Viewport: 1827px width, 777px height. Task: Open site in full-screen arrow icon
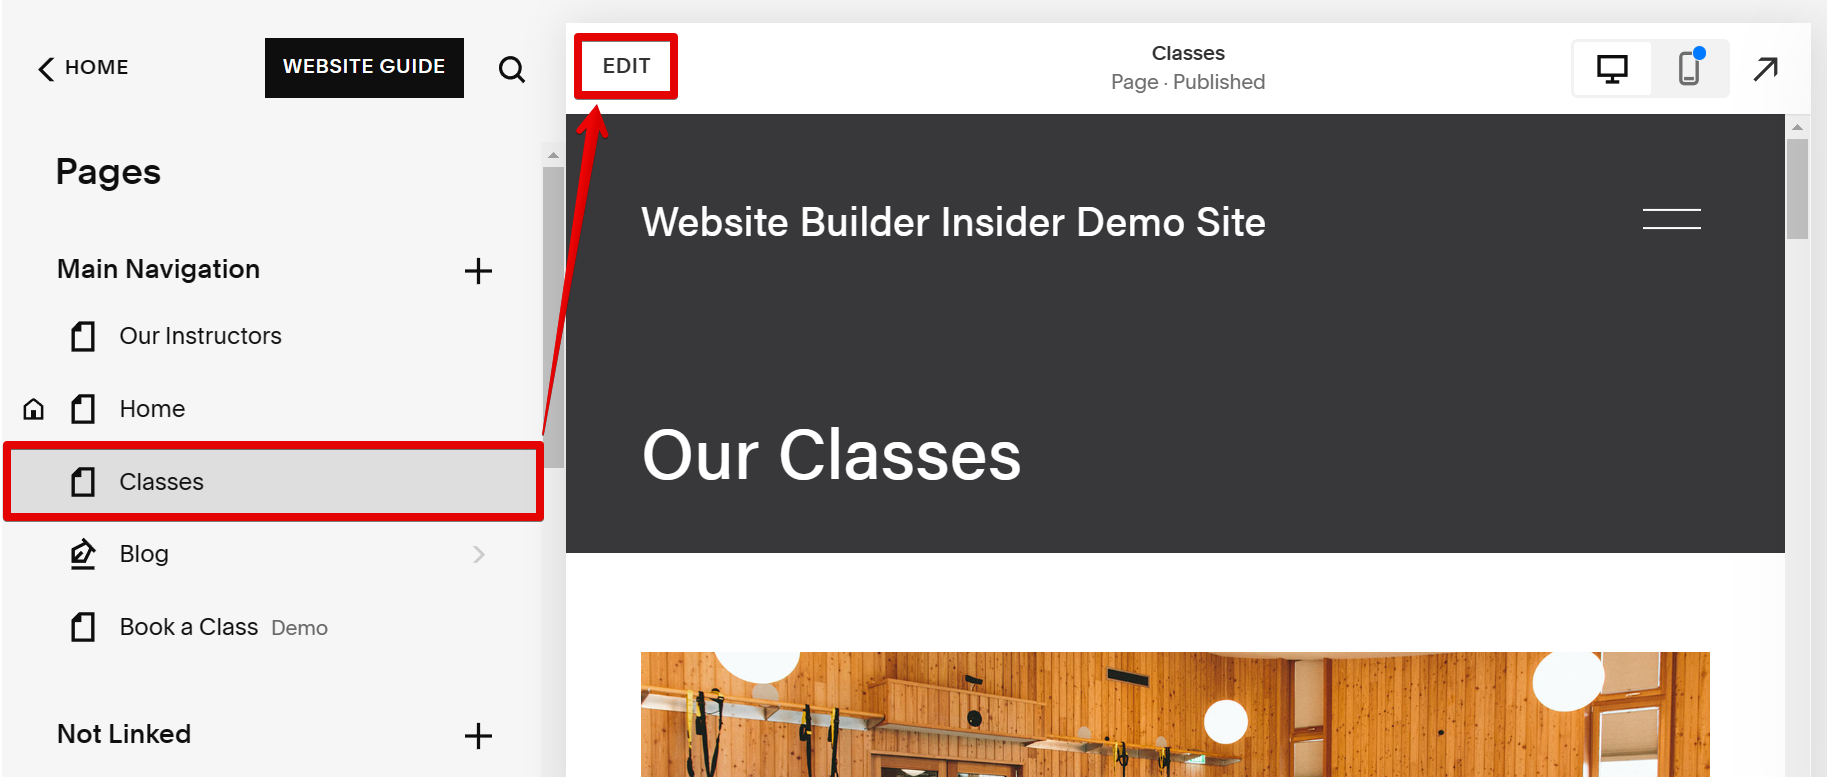(1766, 69)
